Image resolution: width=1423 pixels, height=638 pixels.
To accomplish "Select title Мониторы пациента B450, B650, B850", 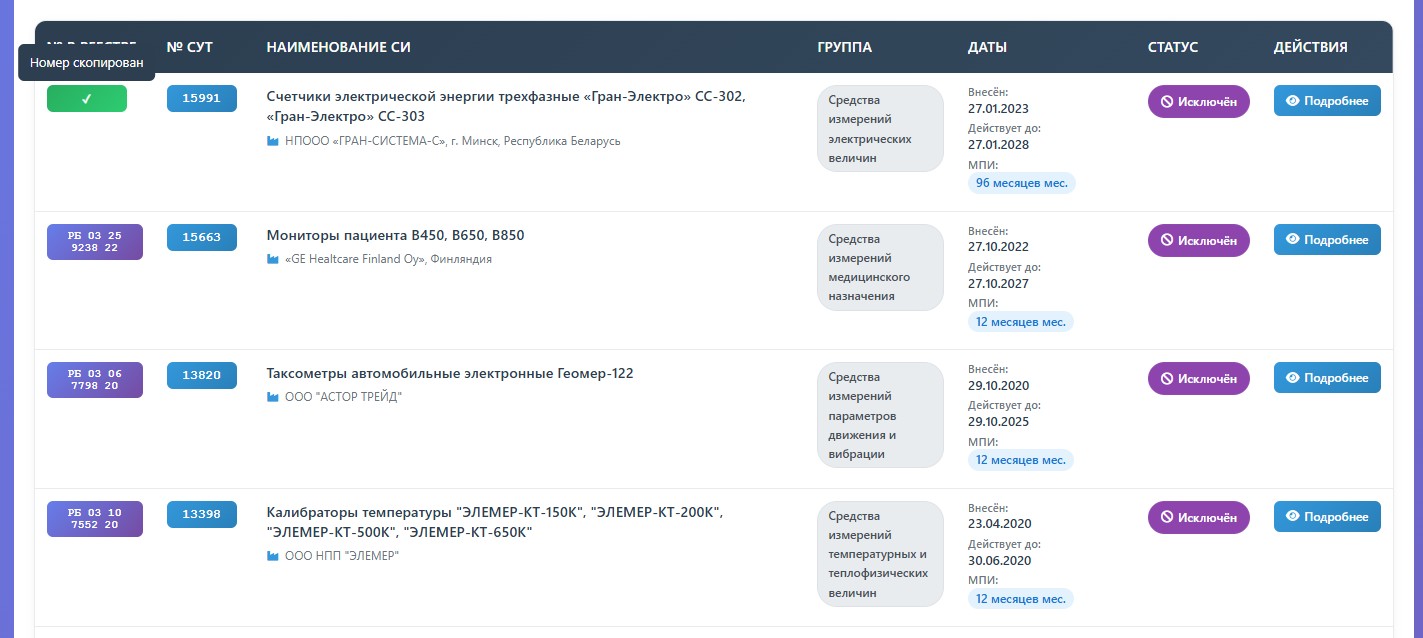I will tap(396, 236).
